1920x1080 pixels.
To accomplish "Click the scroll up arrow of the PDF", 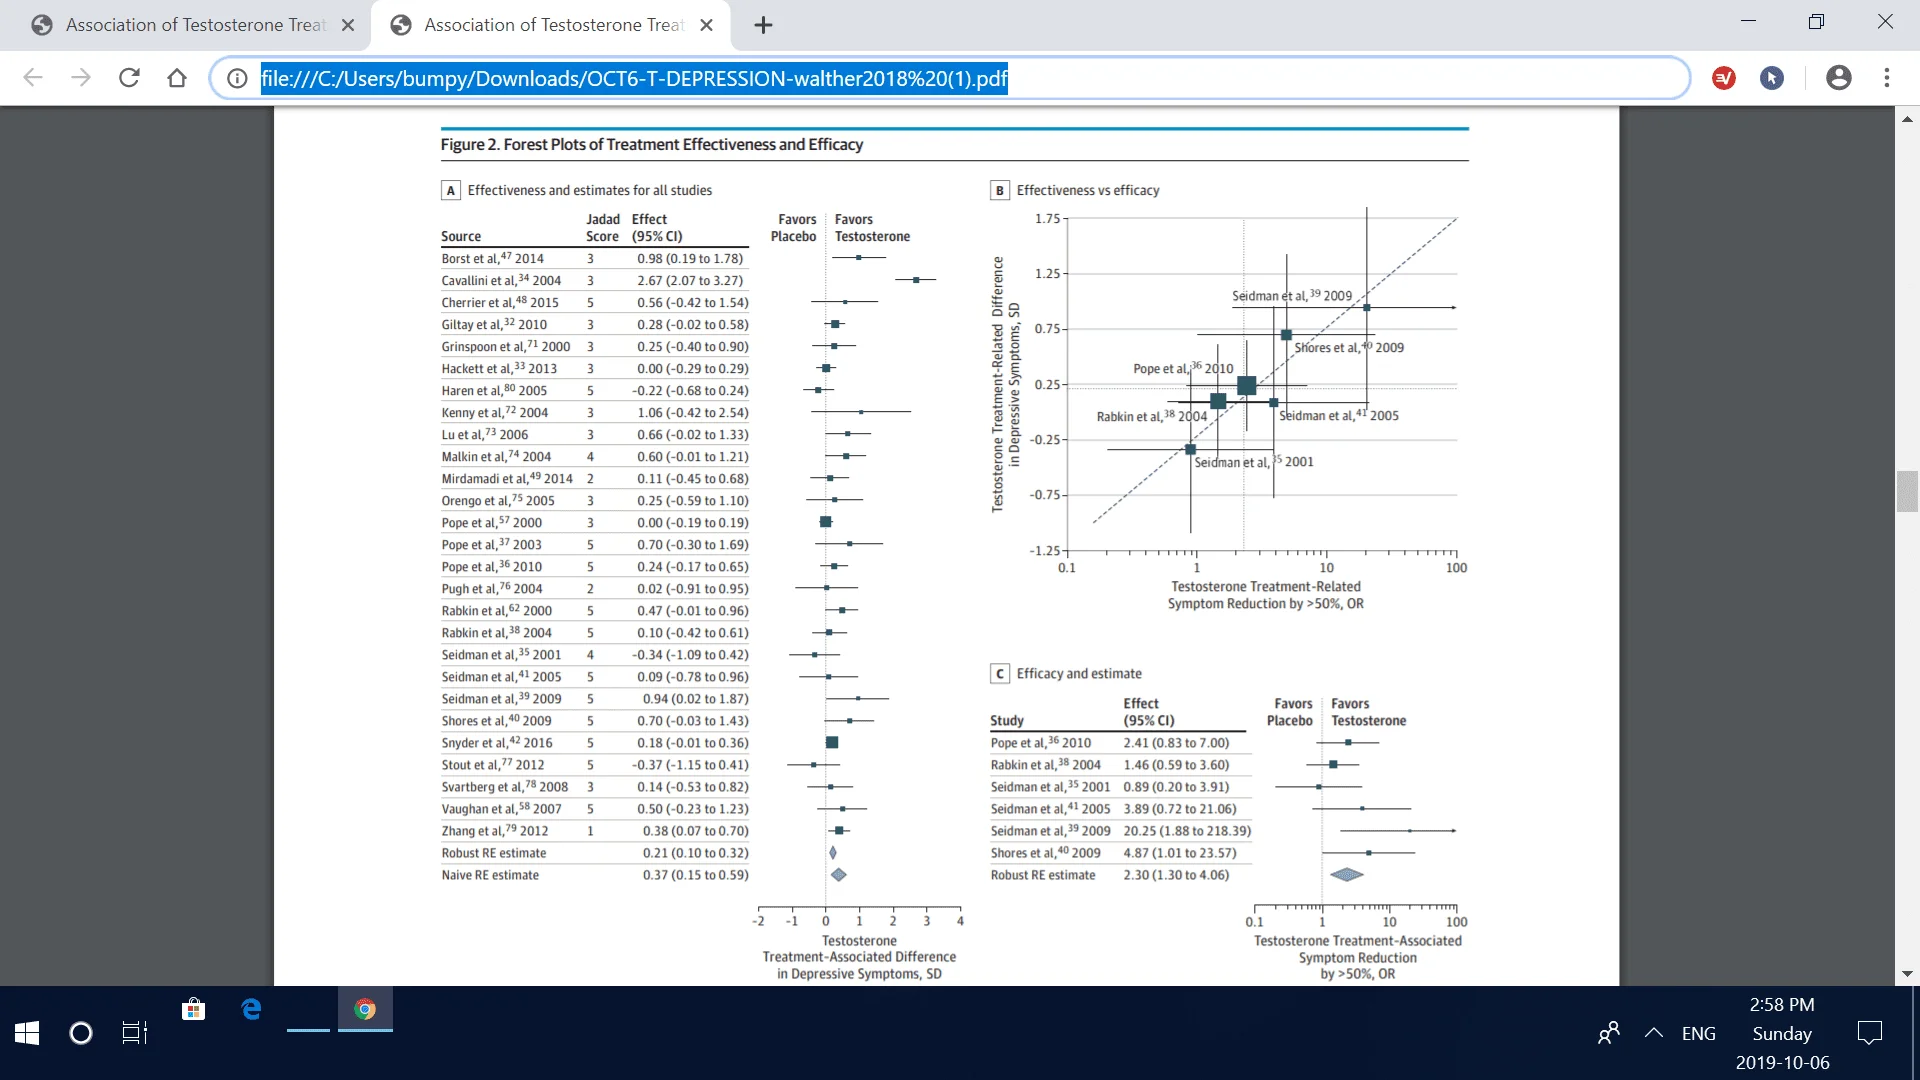I will pyautogui.click(x=1907, y=119).
